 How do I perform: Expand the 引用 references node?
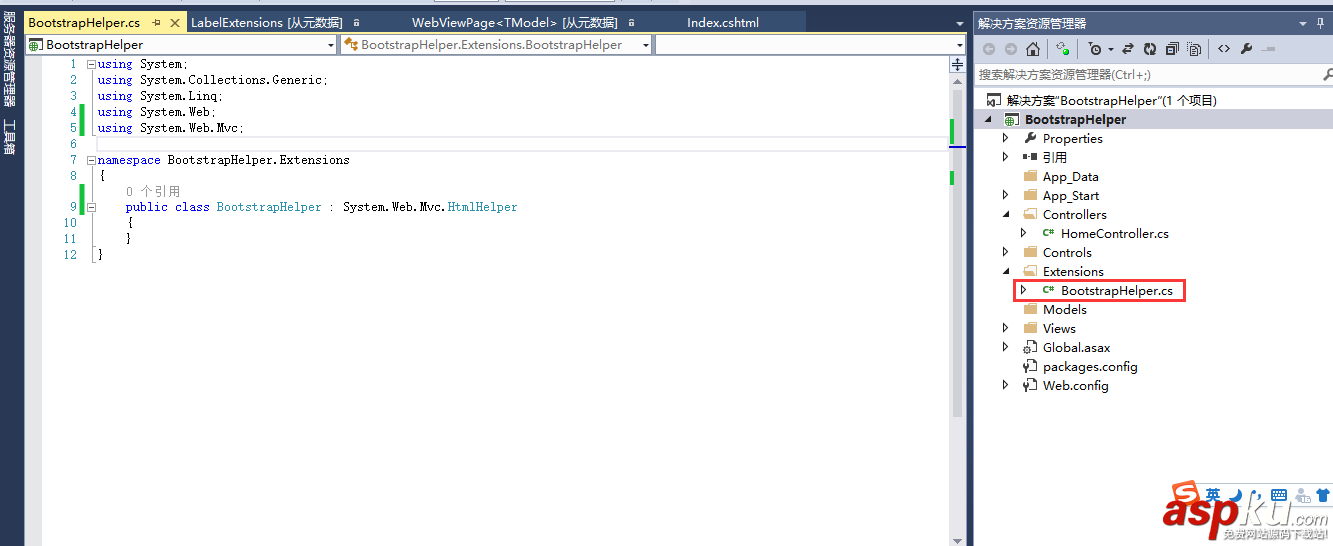(1006, 157)
